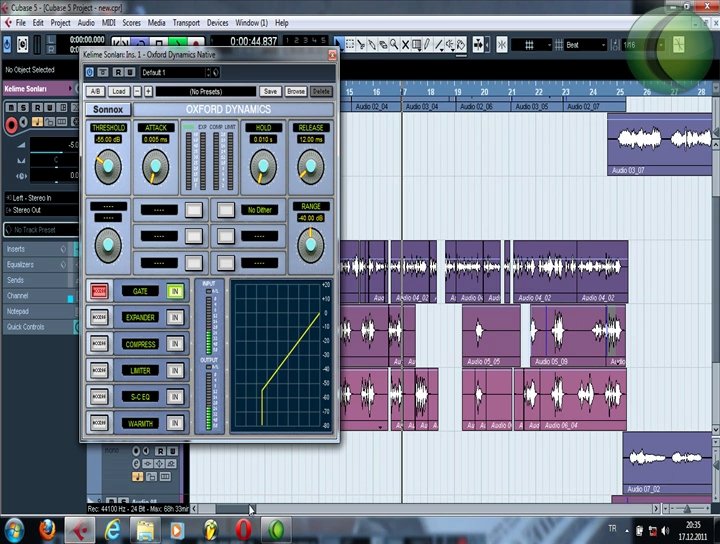Click the Limiter access button
This screenshot has width=720, height=544.
pos(99,370)
